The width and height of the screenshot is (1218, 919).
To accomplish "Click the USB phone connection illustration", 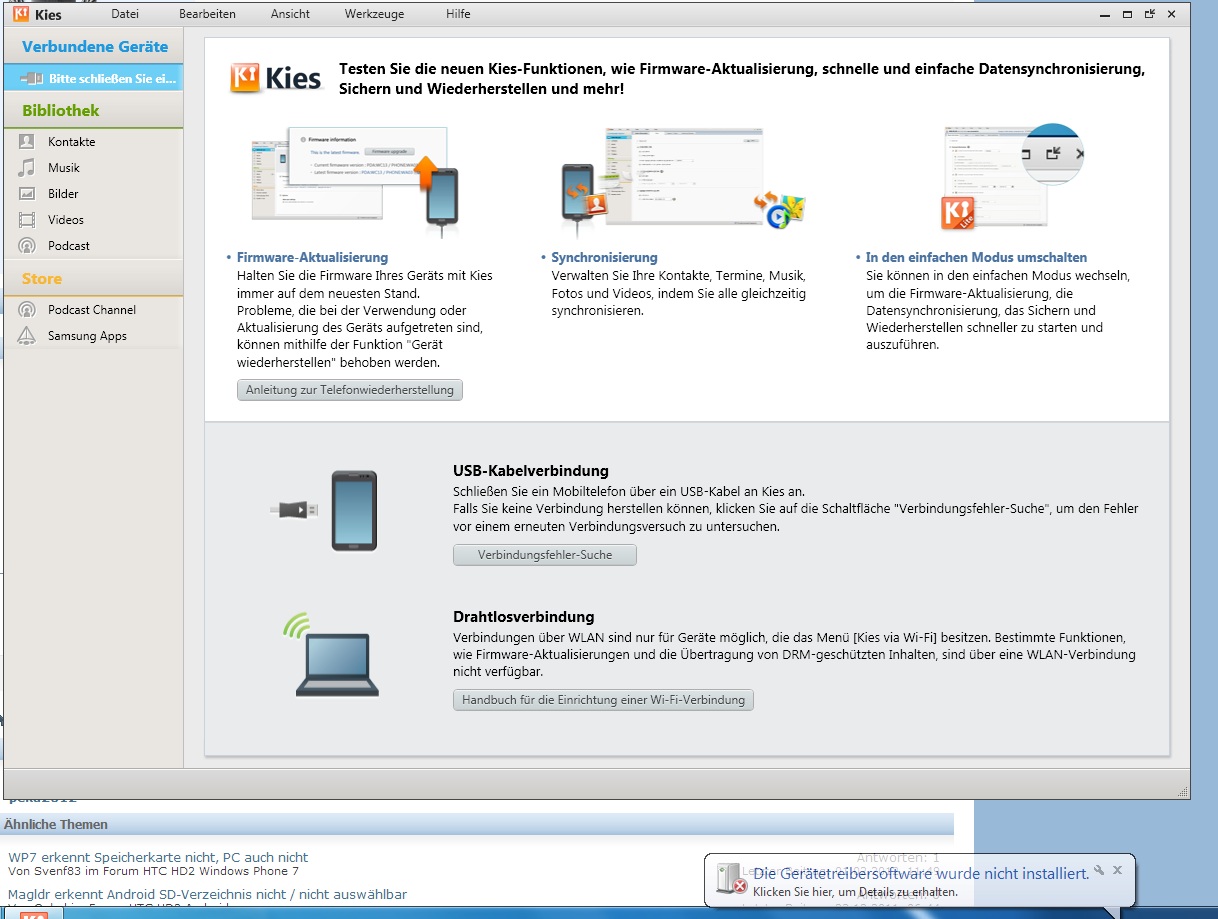I will [325, 511].
